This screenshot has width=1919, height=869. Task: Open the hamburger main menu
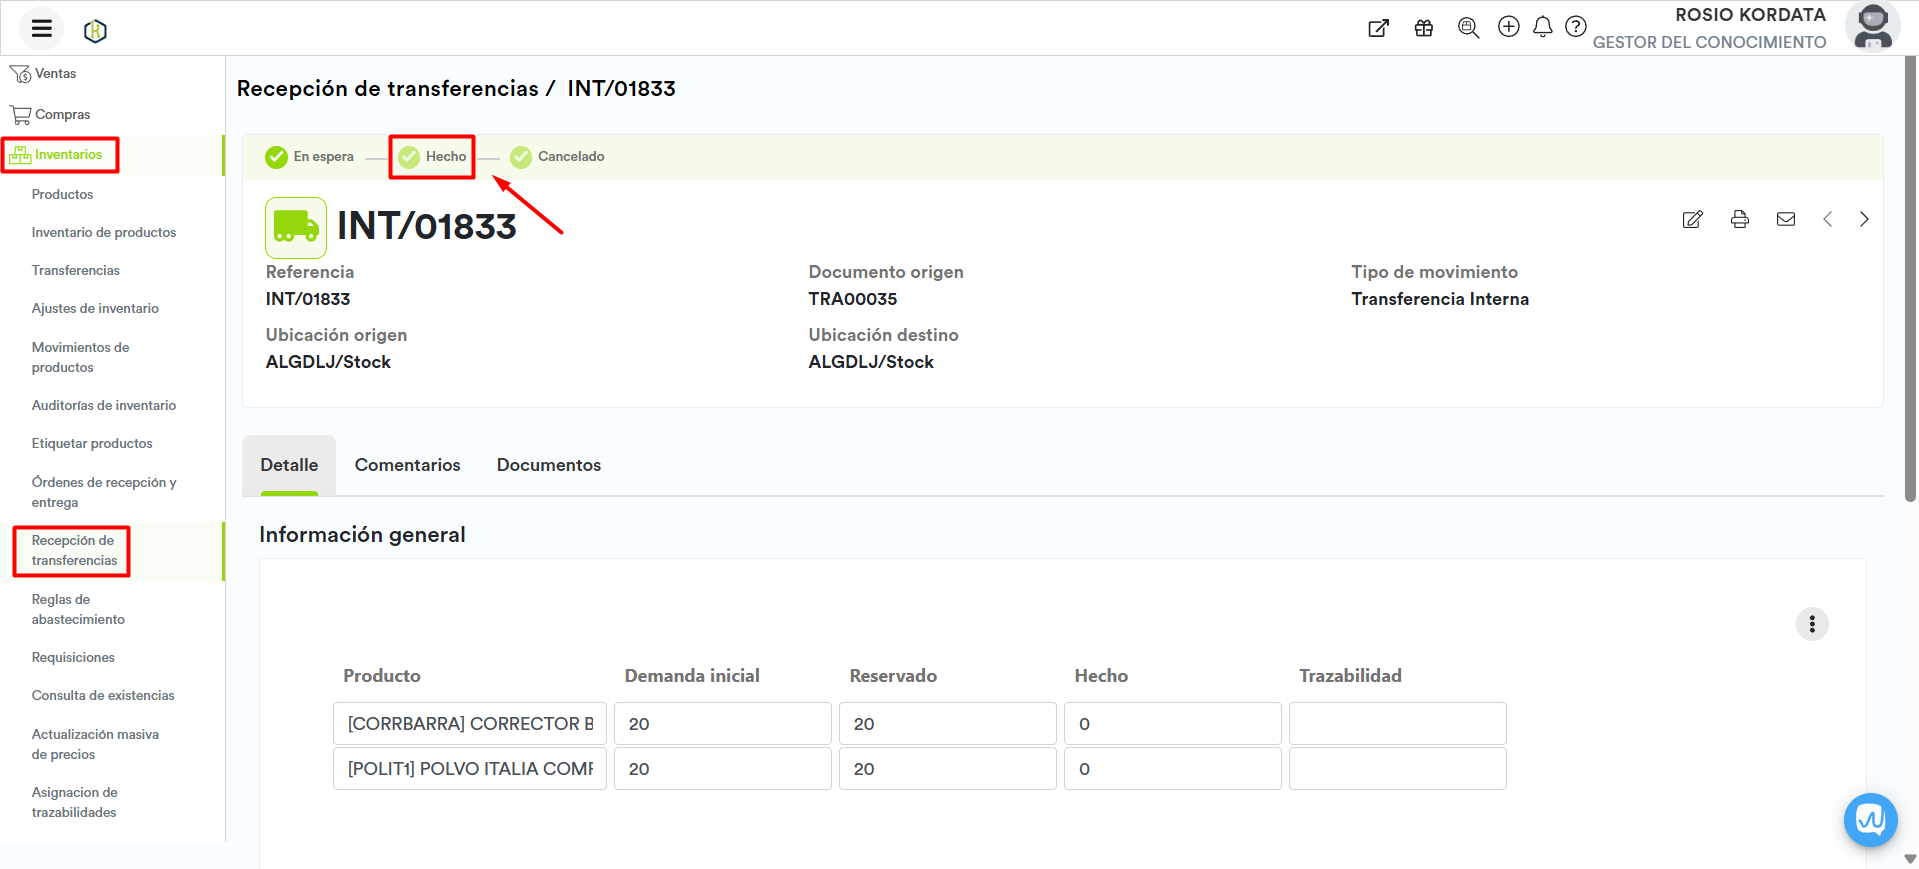point(41,28)
